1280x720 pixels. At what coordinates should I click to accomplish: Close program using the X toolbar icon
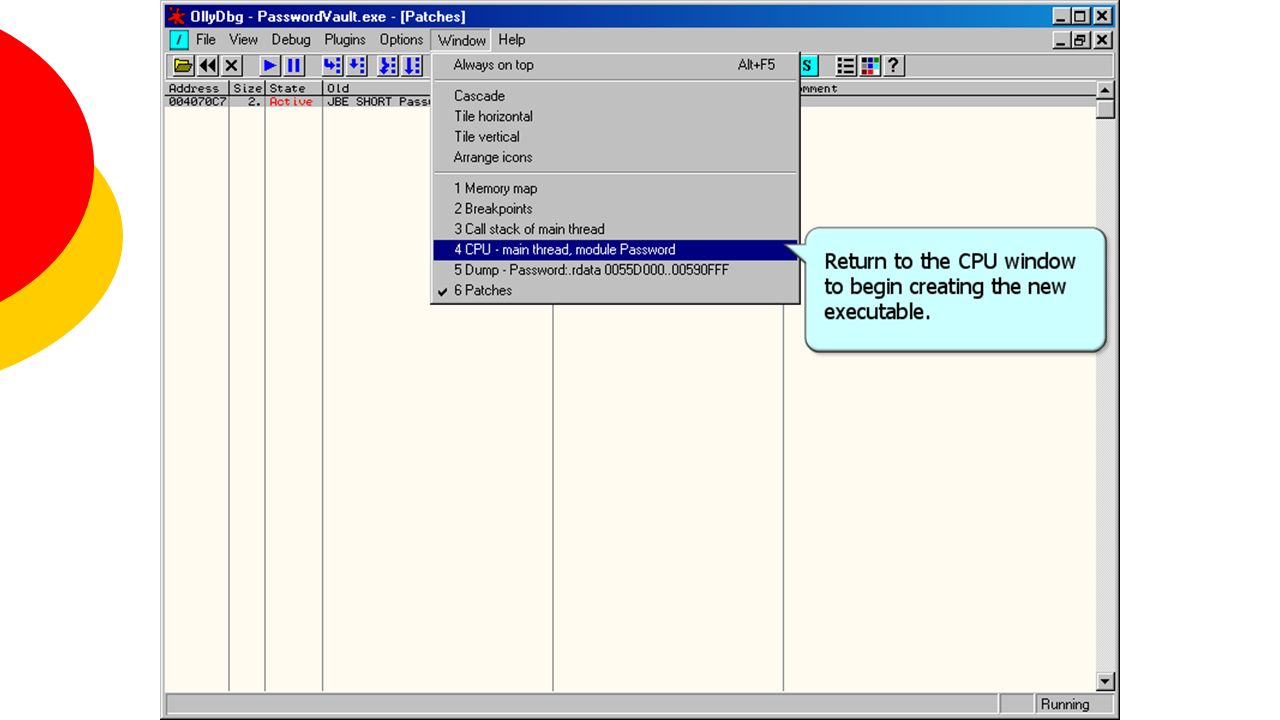pos(232,66)
